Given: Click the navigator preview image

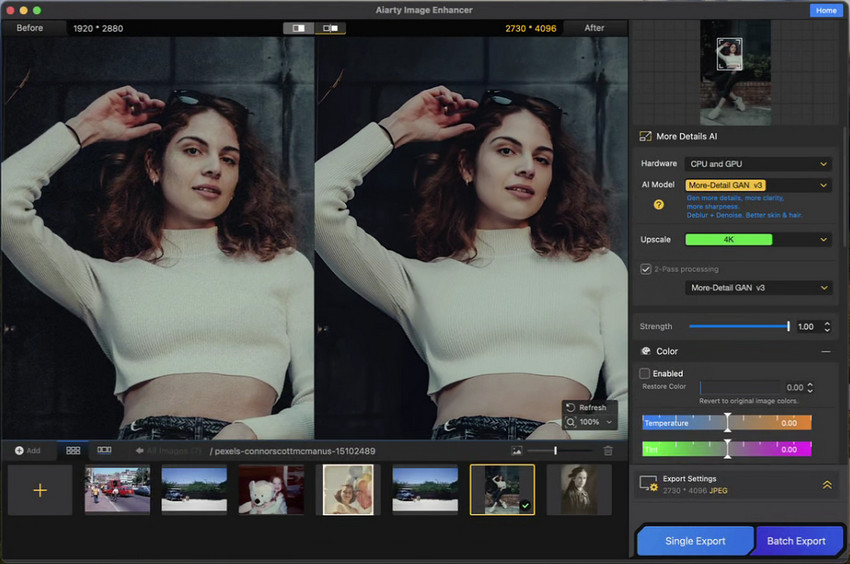Looking at the screenshot, I should coord(735,73).
